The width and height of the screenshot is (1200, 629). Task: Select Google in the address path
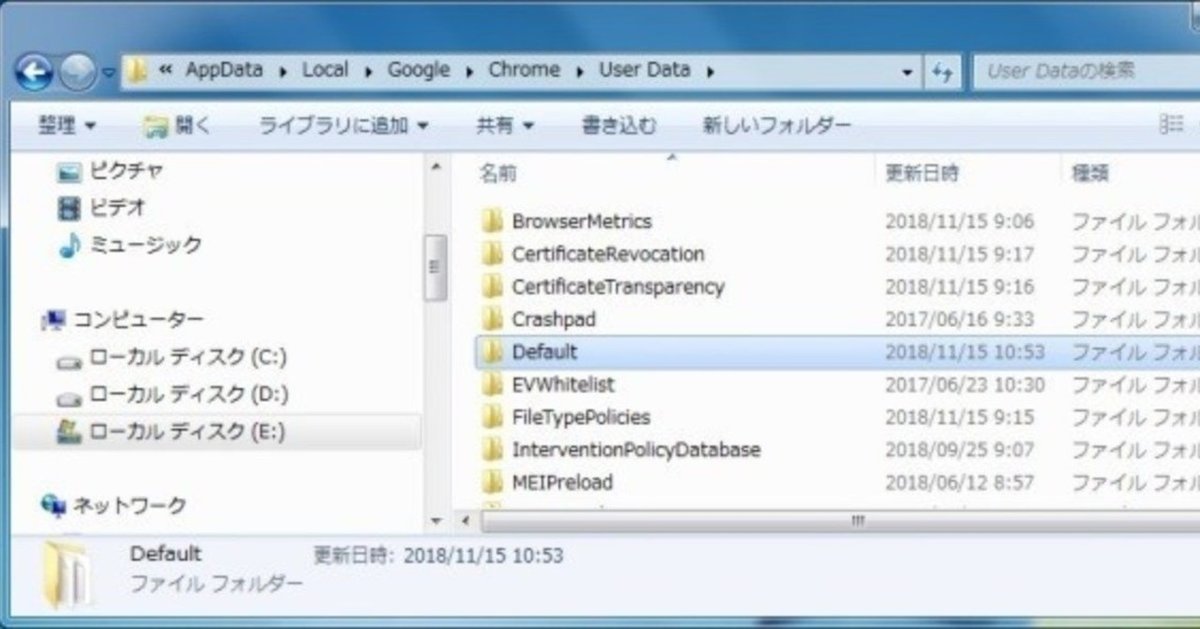point(418,70)
